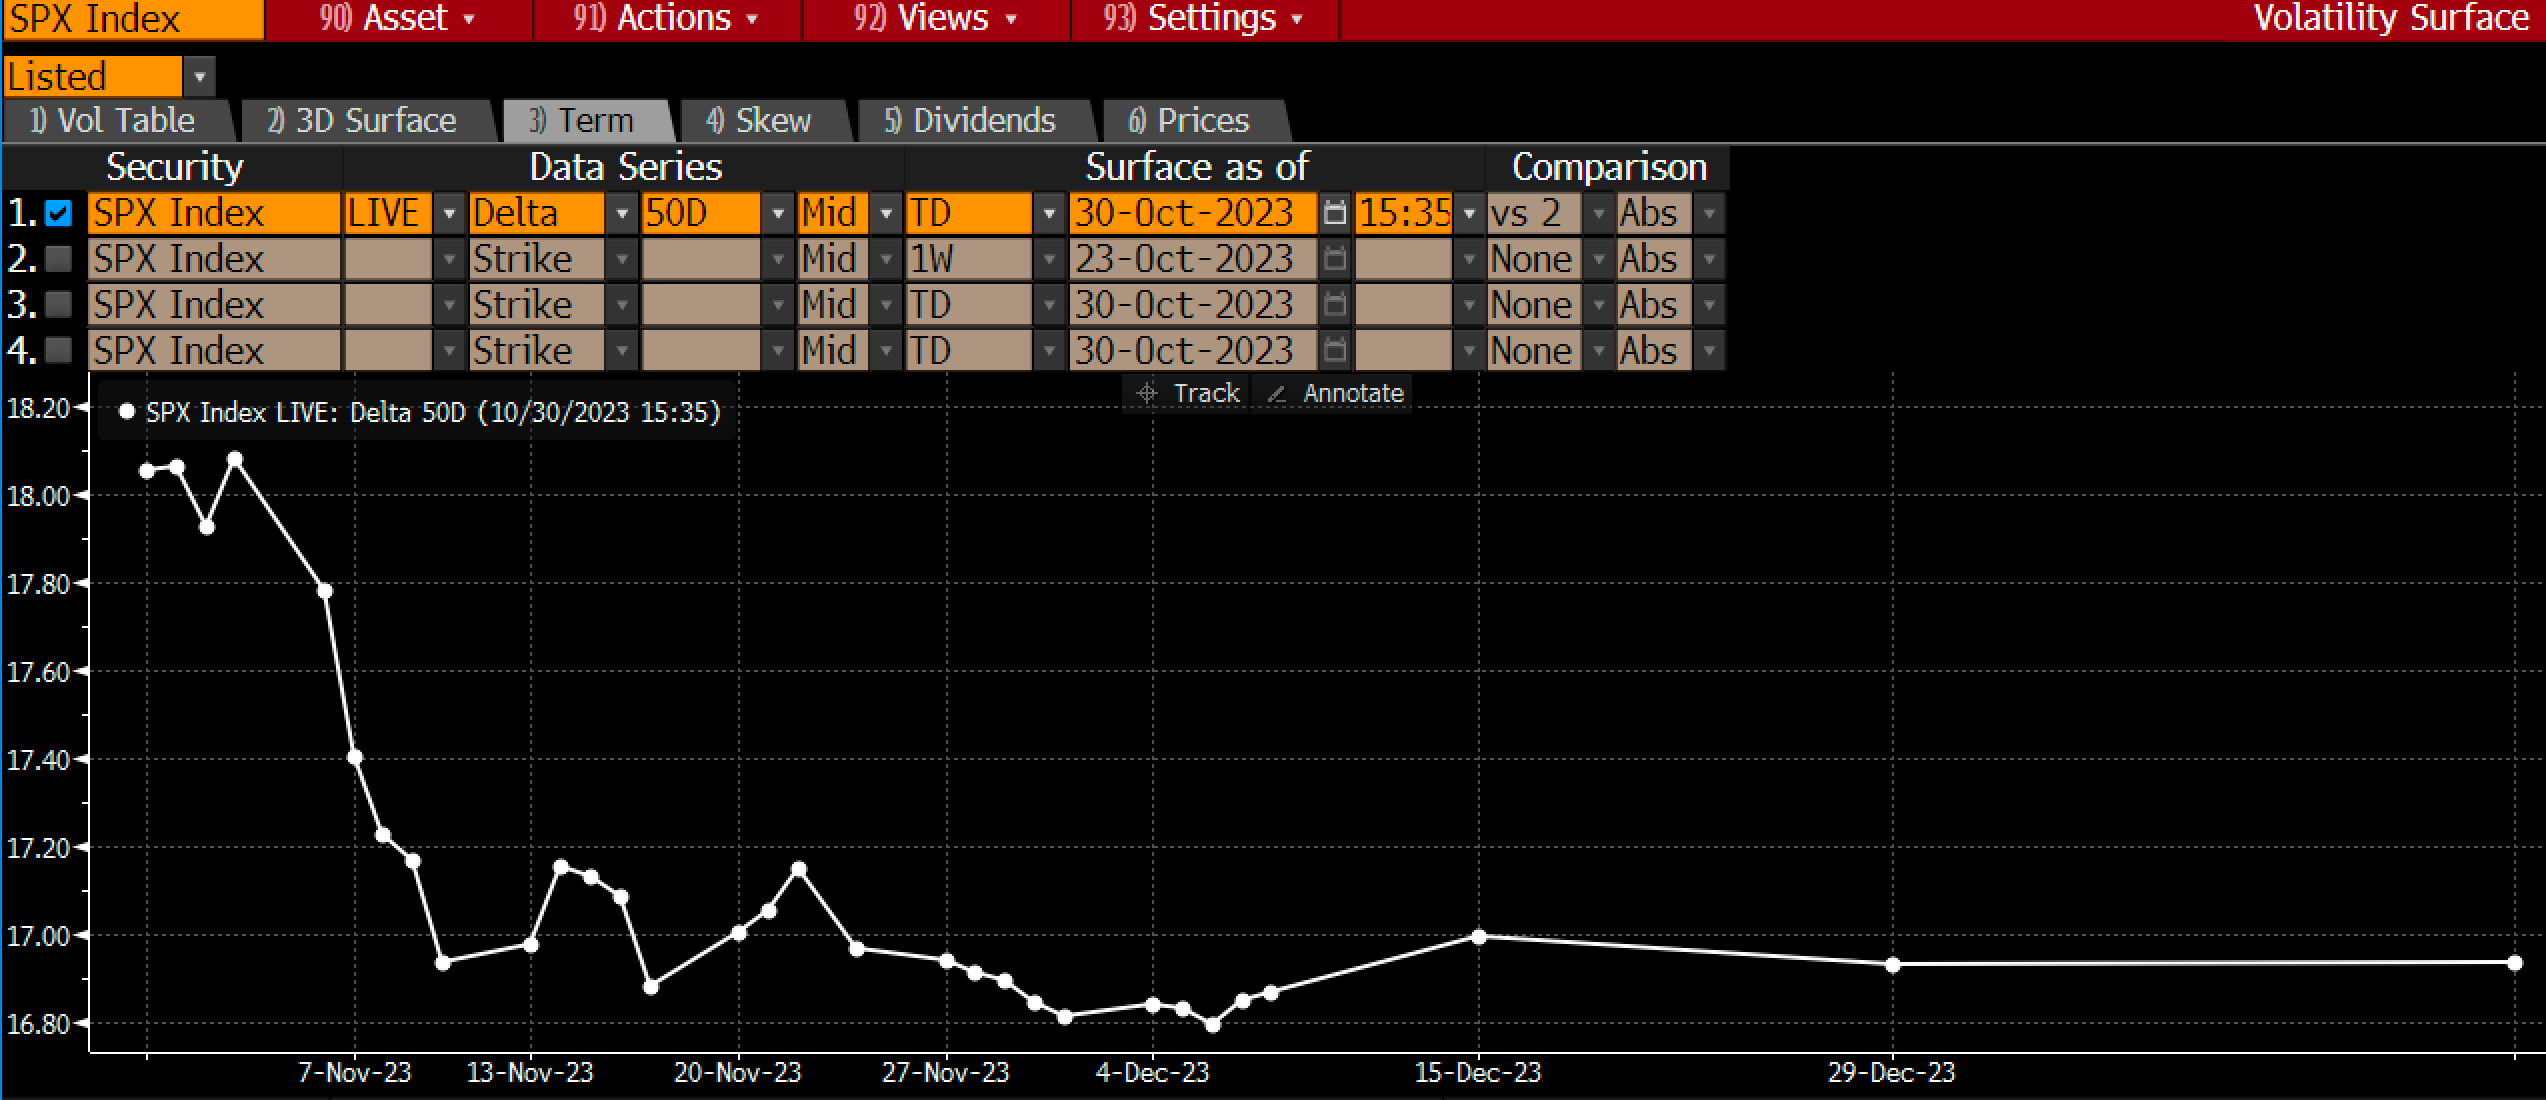Click the 7-Nov-23 axis label

355,1073
